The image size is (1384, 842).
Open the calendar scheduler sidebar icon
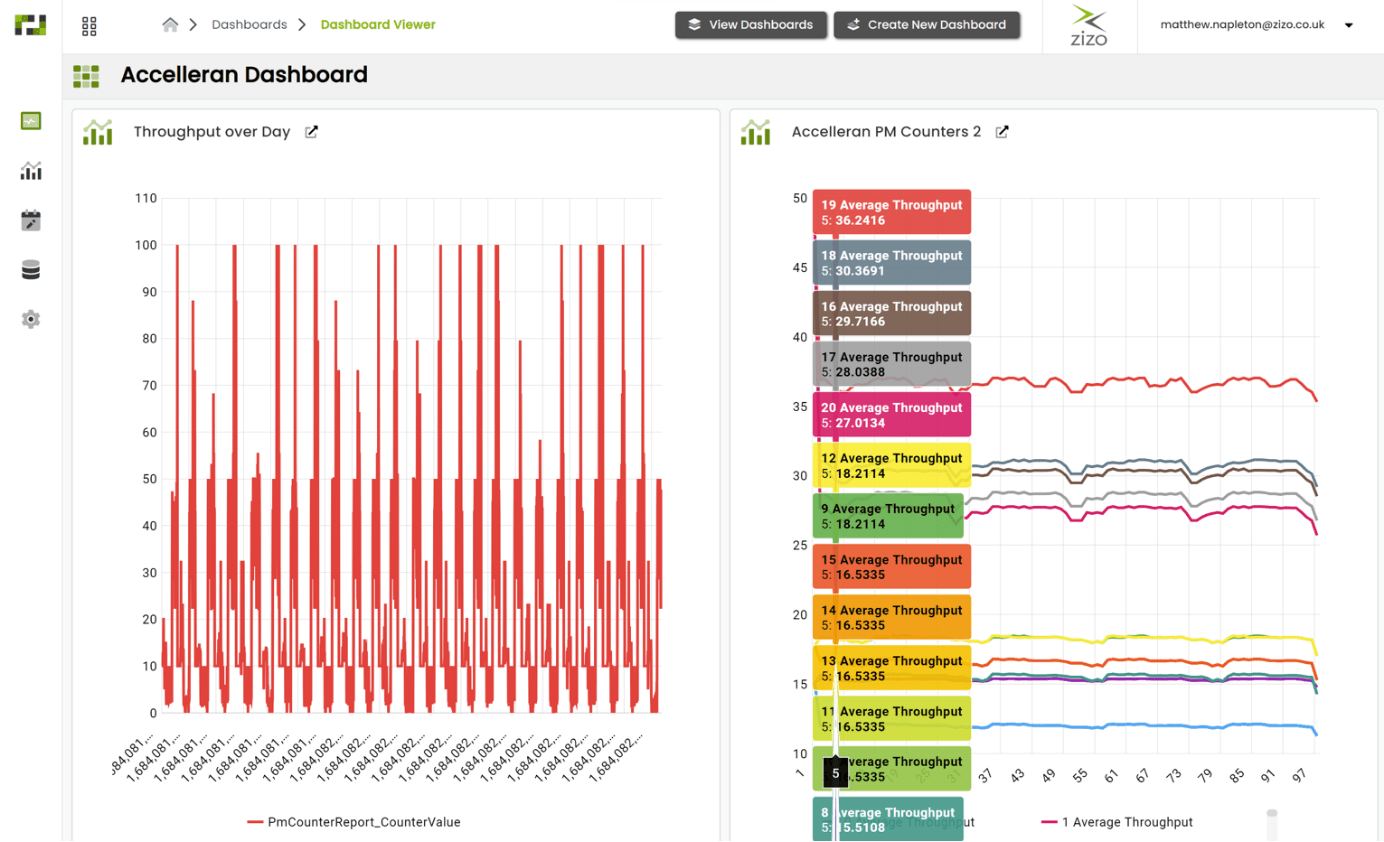(x=31, y=220)
